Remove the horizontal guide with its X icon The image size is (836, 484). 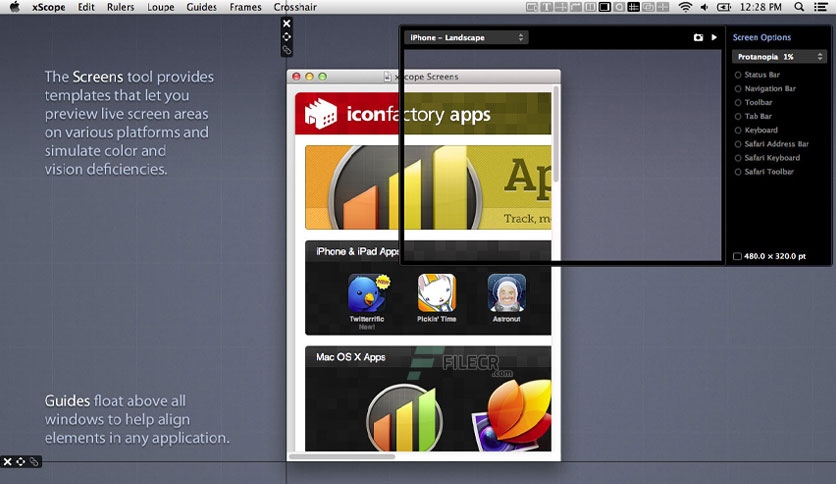coord(7,462)
